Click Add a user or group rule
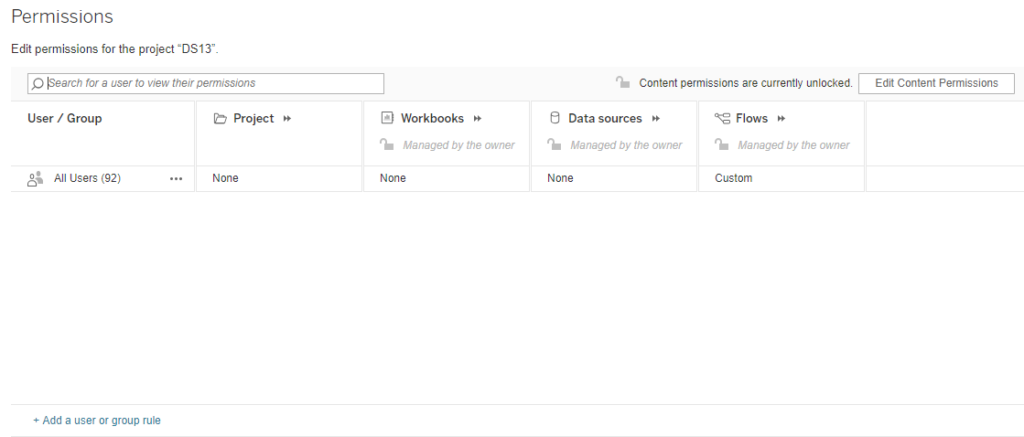Image resolution: width=1024 pixels, height=437 pixels. point(97,421)
